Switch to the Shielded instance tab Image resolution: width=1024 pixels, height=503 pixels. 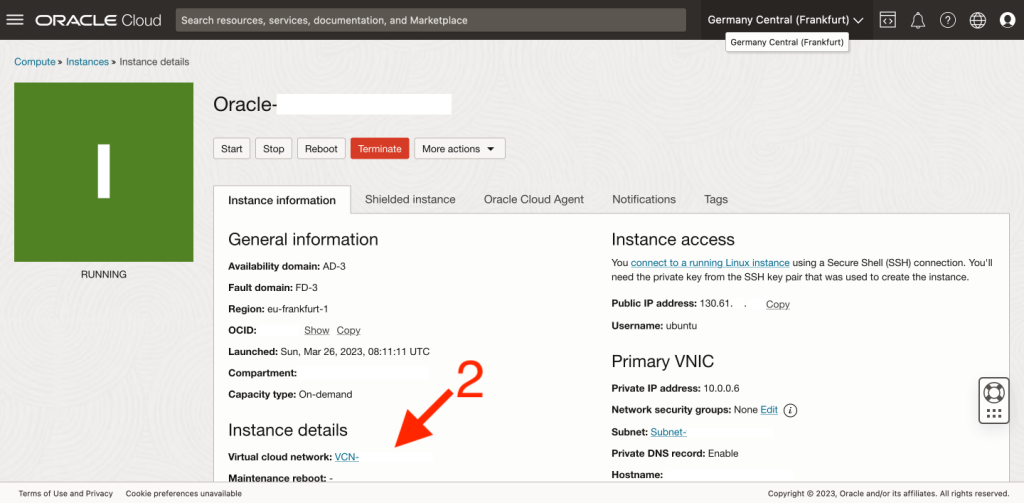click(410, 199)
